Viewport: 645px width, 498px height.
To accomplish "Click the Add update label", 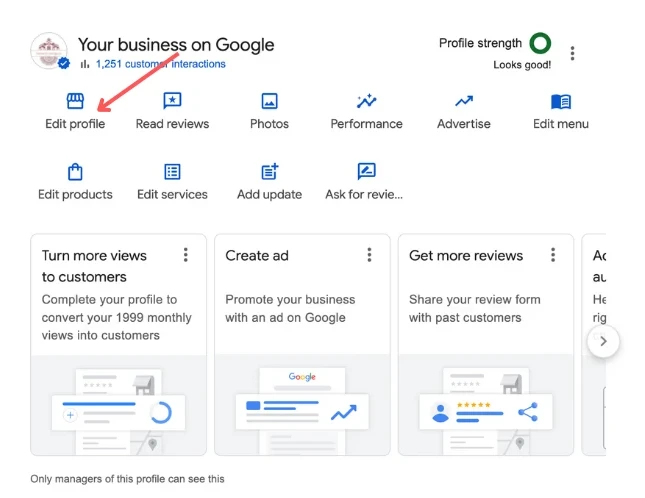I will tap(269, 194).
